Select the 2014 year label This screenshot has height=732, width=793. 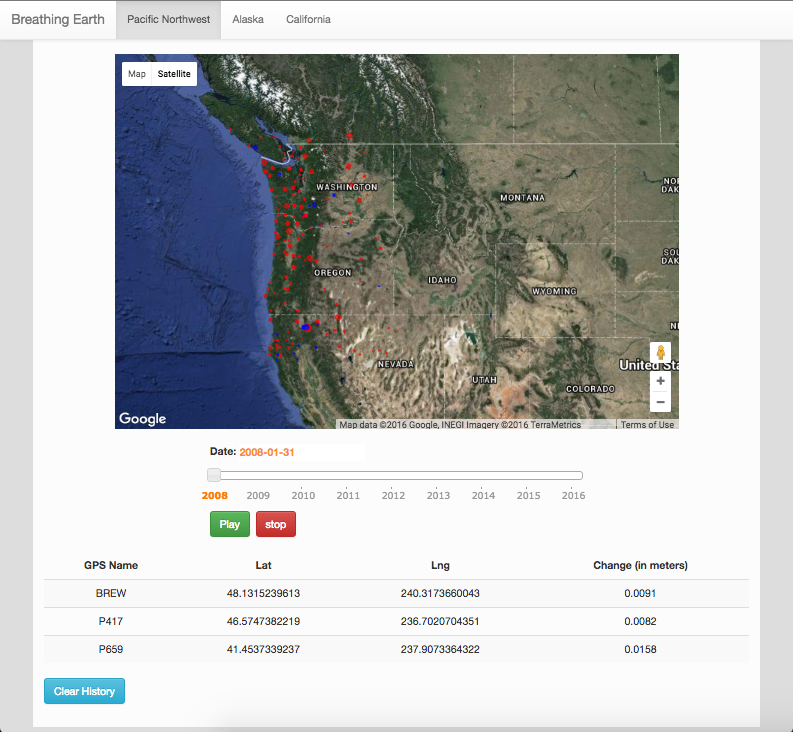point(483,495)
